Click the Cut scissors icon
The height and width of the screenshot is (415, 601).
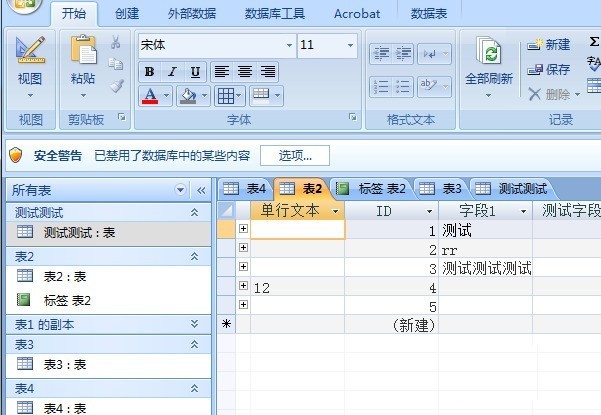(115, 42)
